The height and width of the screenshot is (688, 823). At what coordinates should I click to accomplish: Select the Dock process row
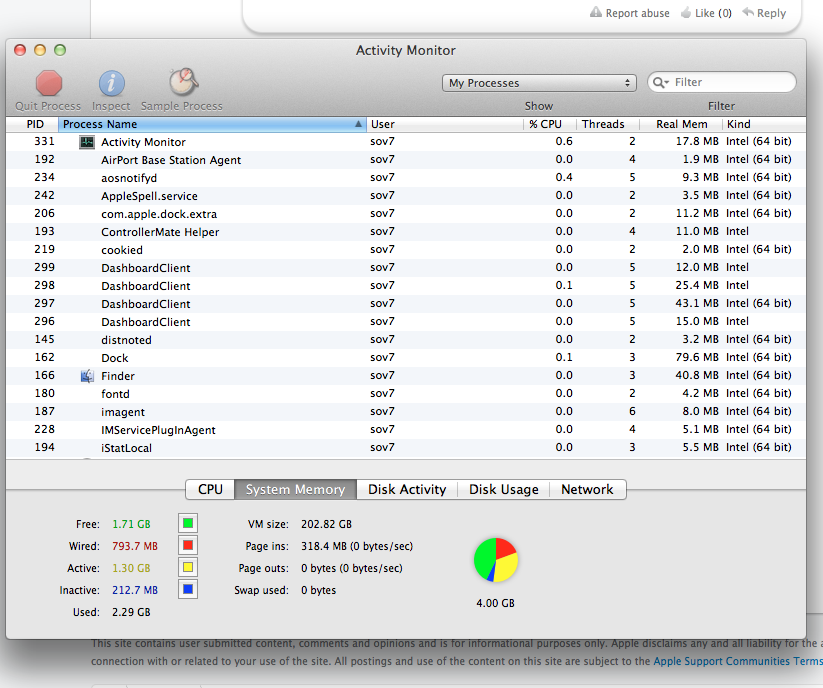(x=406, y=357)
